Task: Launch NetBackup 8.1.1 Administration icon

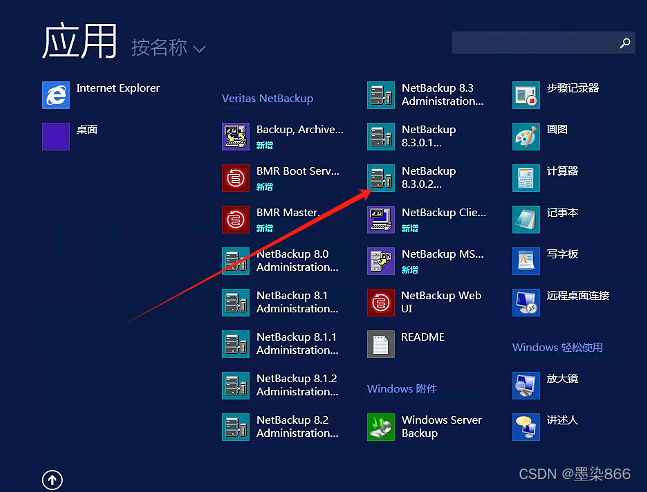Action: [x=236, y=344]
